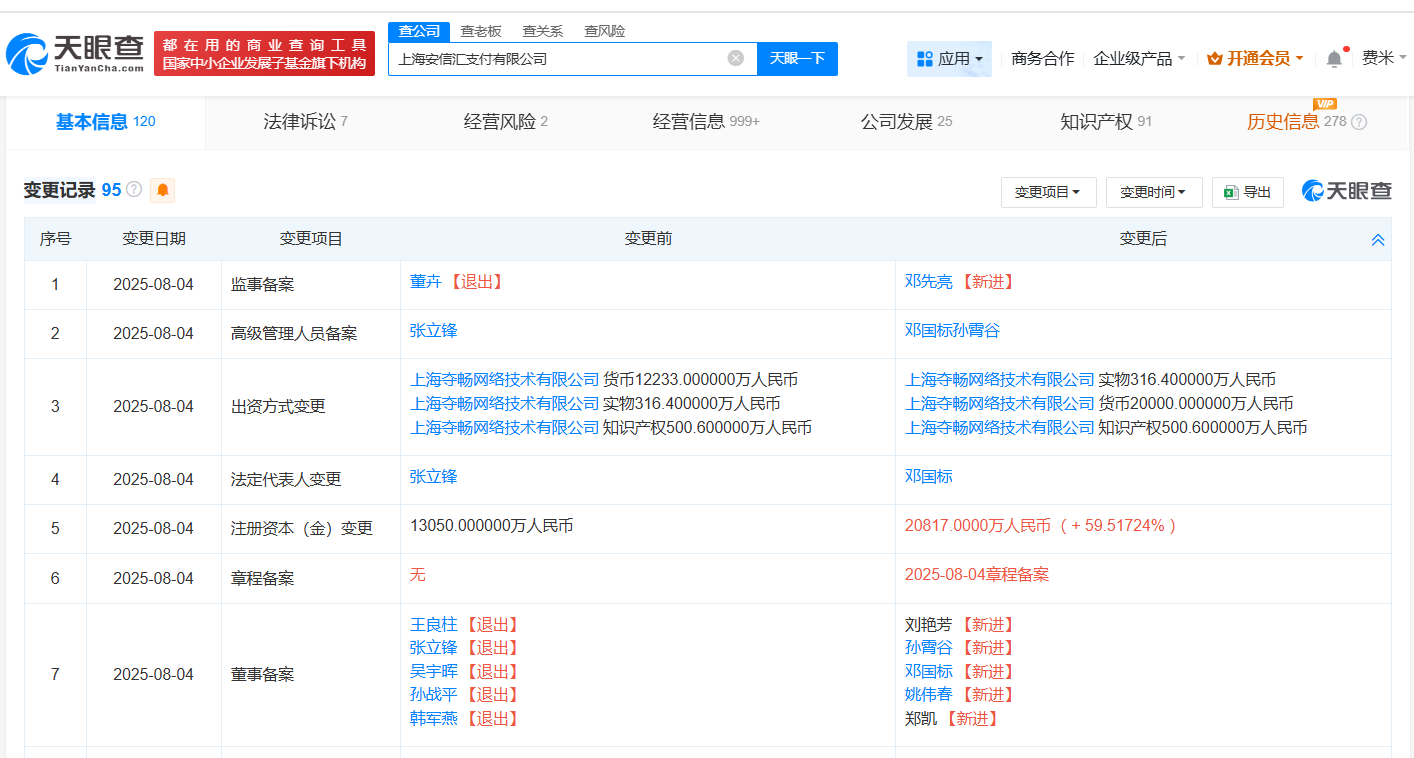Switch to the 查关系 search tab
The height and width of the screenshot is (758, 1414).
[543, 31]
